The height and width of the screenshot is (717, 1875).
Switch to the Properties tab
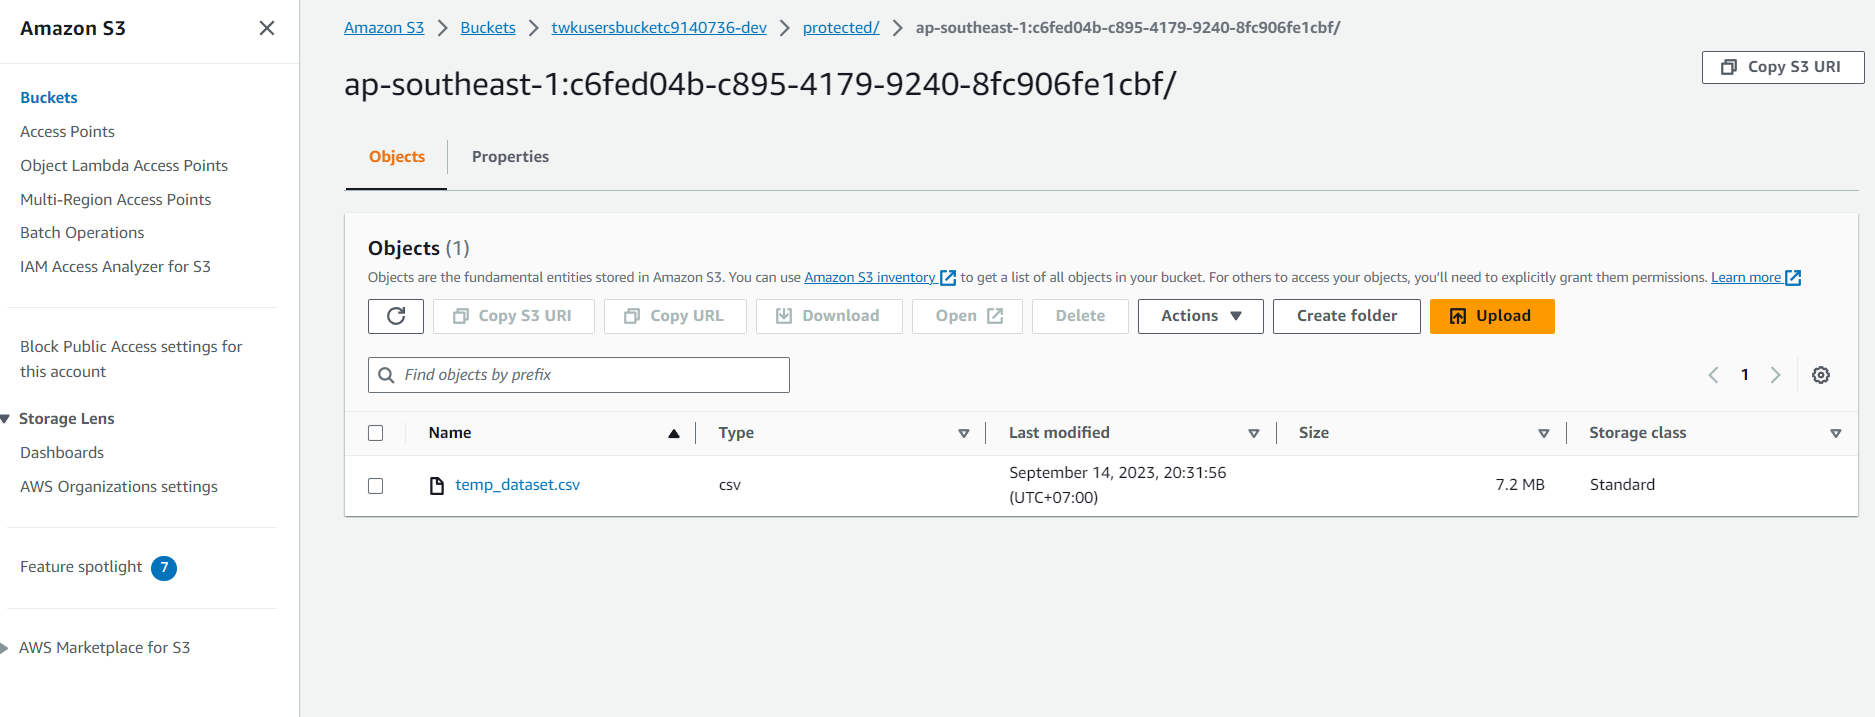coord(510,157)
